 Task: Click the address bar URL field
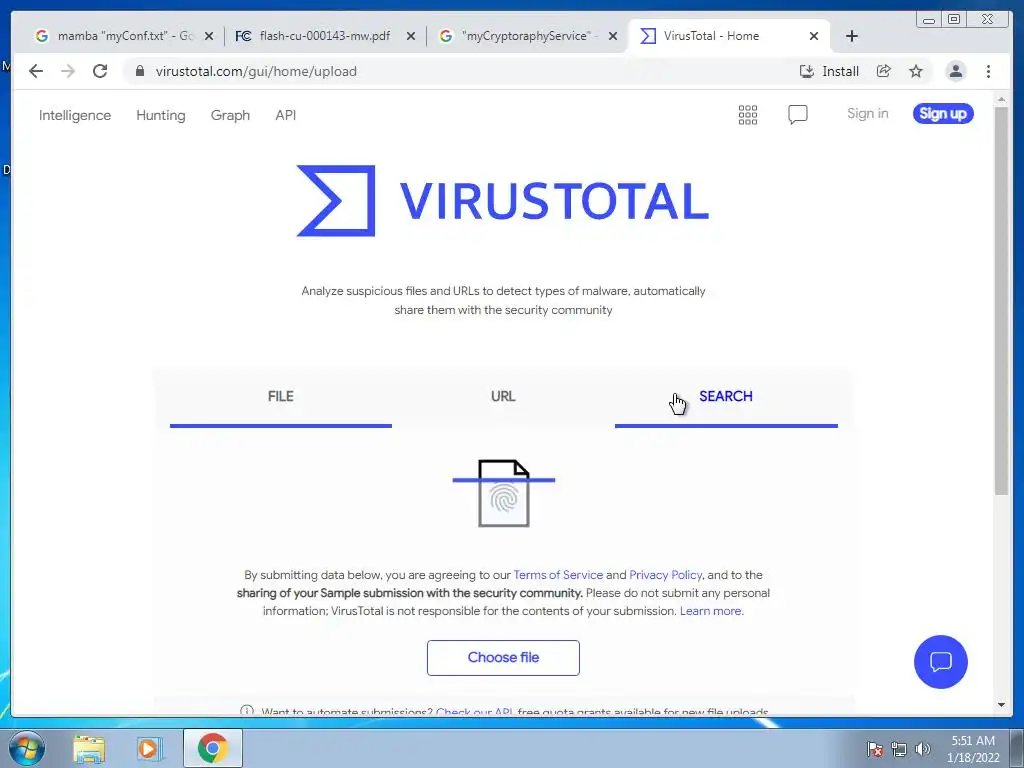(457, 71)
